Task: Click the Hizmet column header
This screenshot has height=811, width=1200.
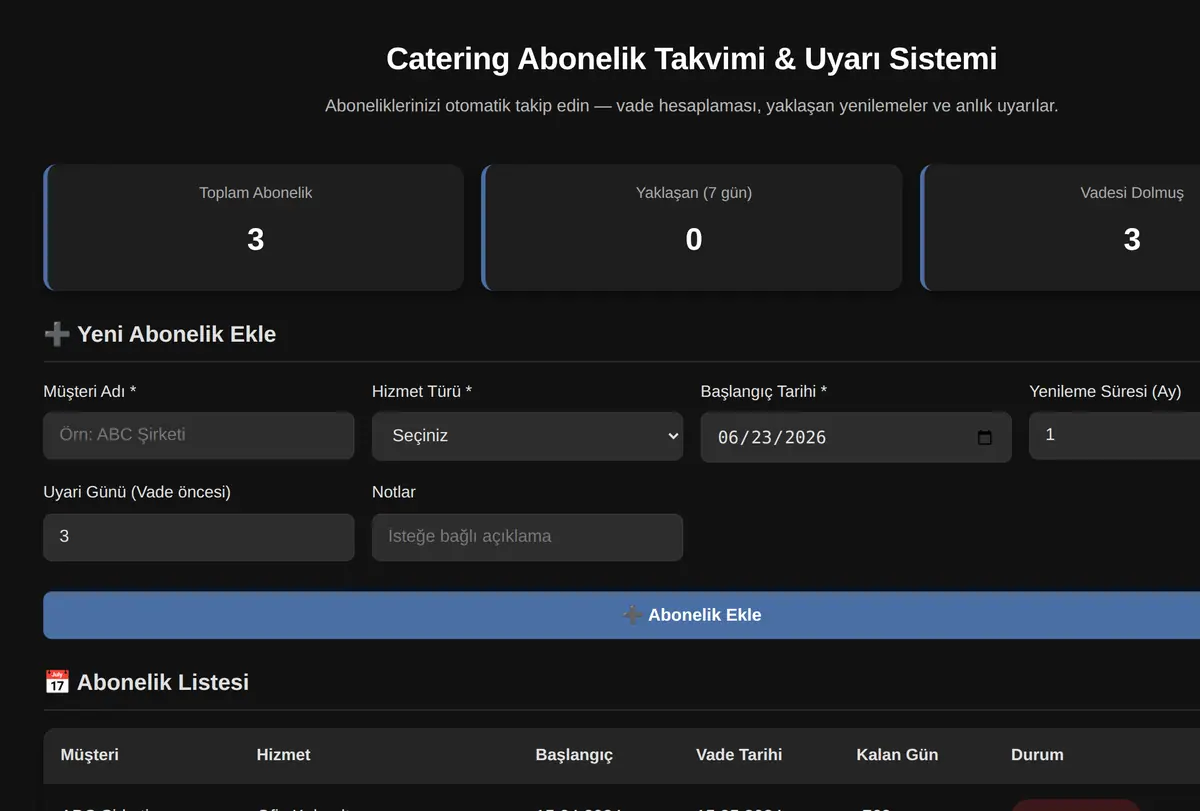Action: [284, 755]
